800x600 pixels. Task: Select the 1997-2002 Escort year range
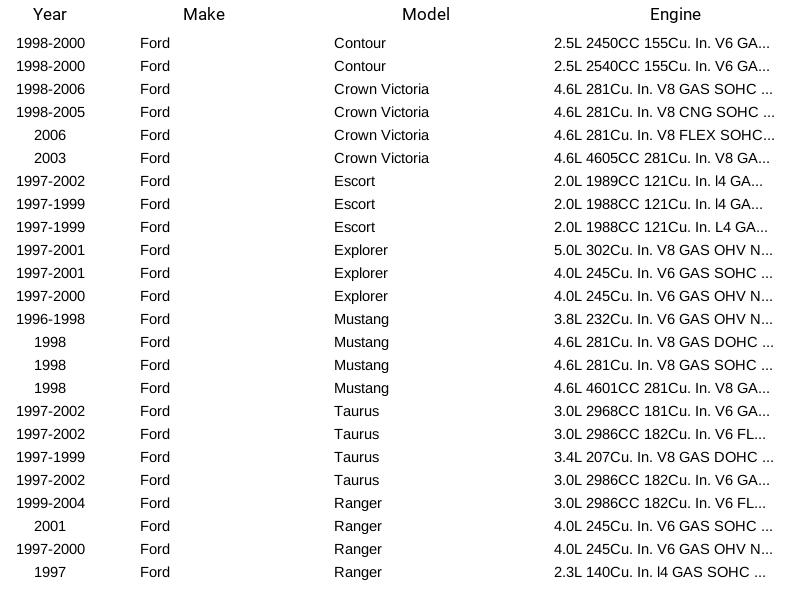point(51,181)
